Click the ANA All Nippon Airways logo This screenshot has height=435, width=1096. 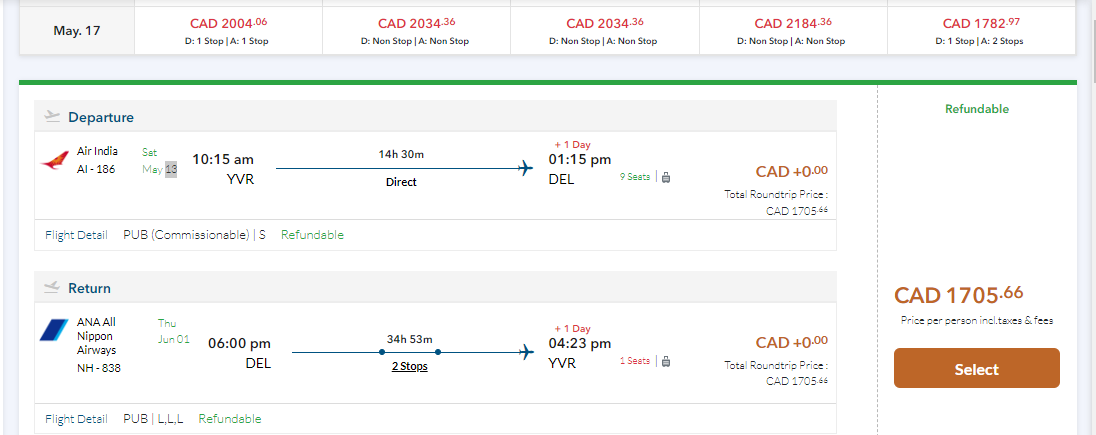pos(54,330)
